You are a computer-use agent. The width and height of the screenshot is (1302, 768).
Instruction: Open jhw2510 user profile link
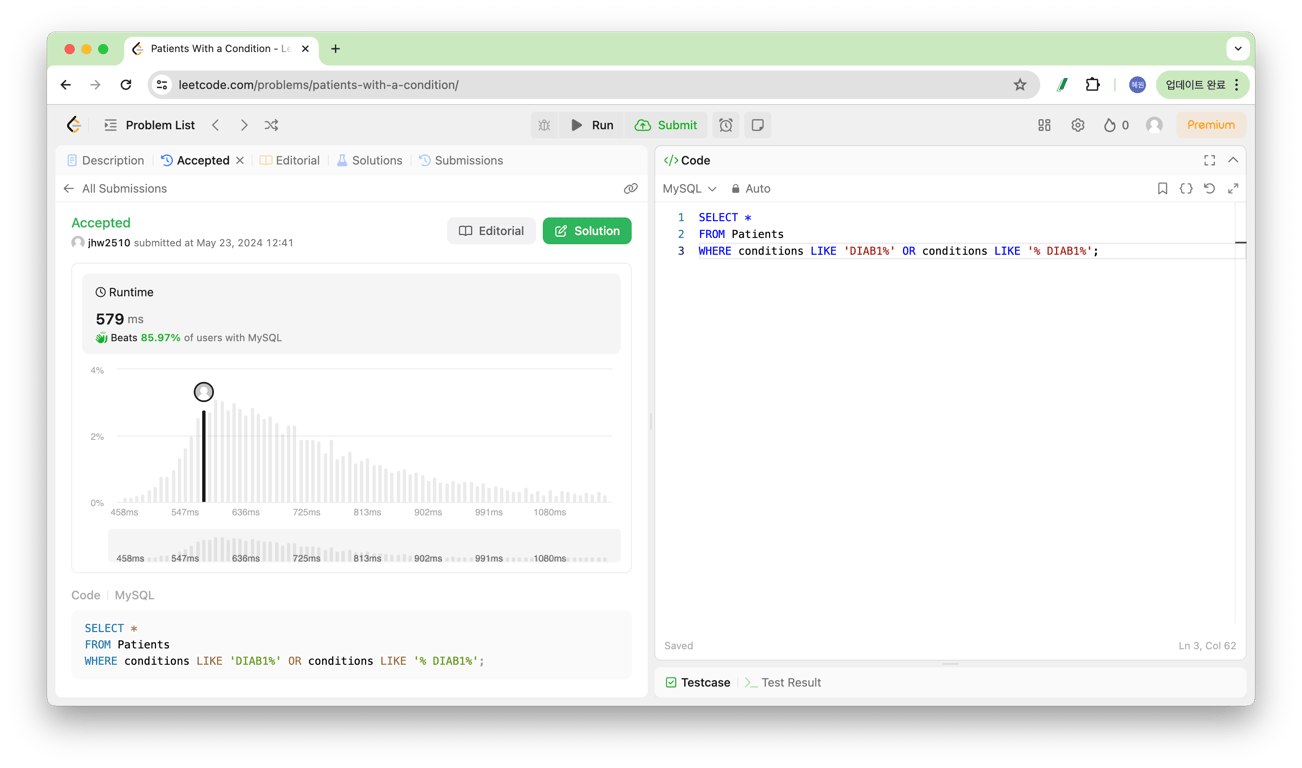(x=109, y=243)
